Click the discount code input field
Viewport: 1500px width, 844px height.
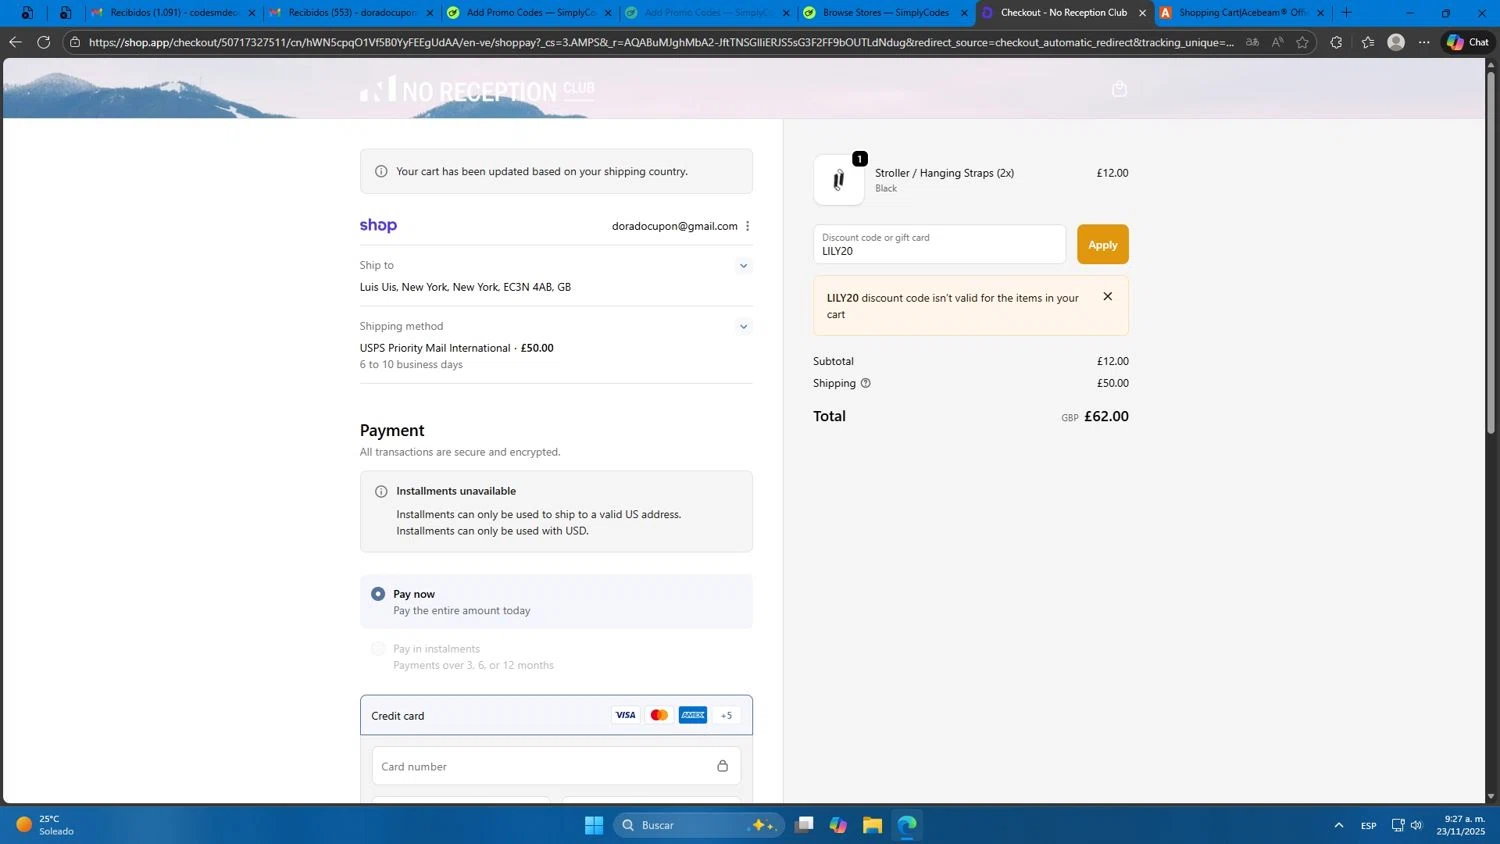click(939, 244)
